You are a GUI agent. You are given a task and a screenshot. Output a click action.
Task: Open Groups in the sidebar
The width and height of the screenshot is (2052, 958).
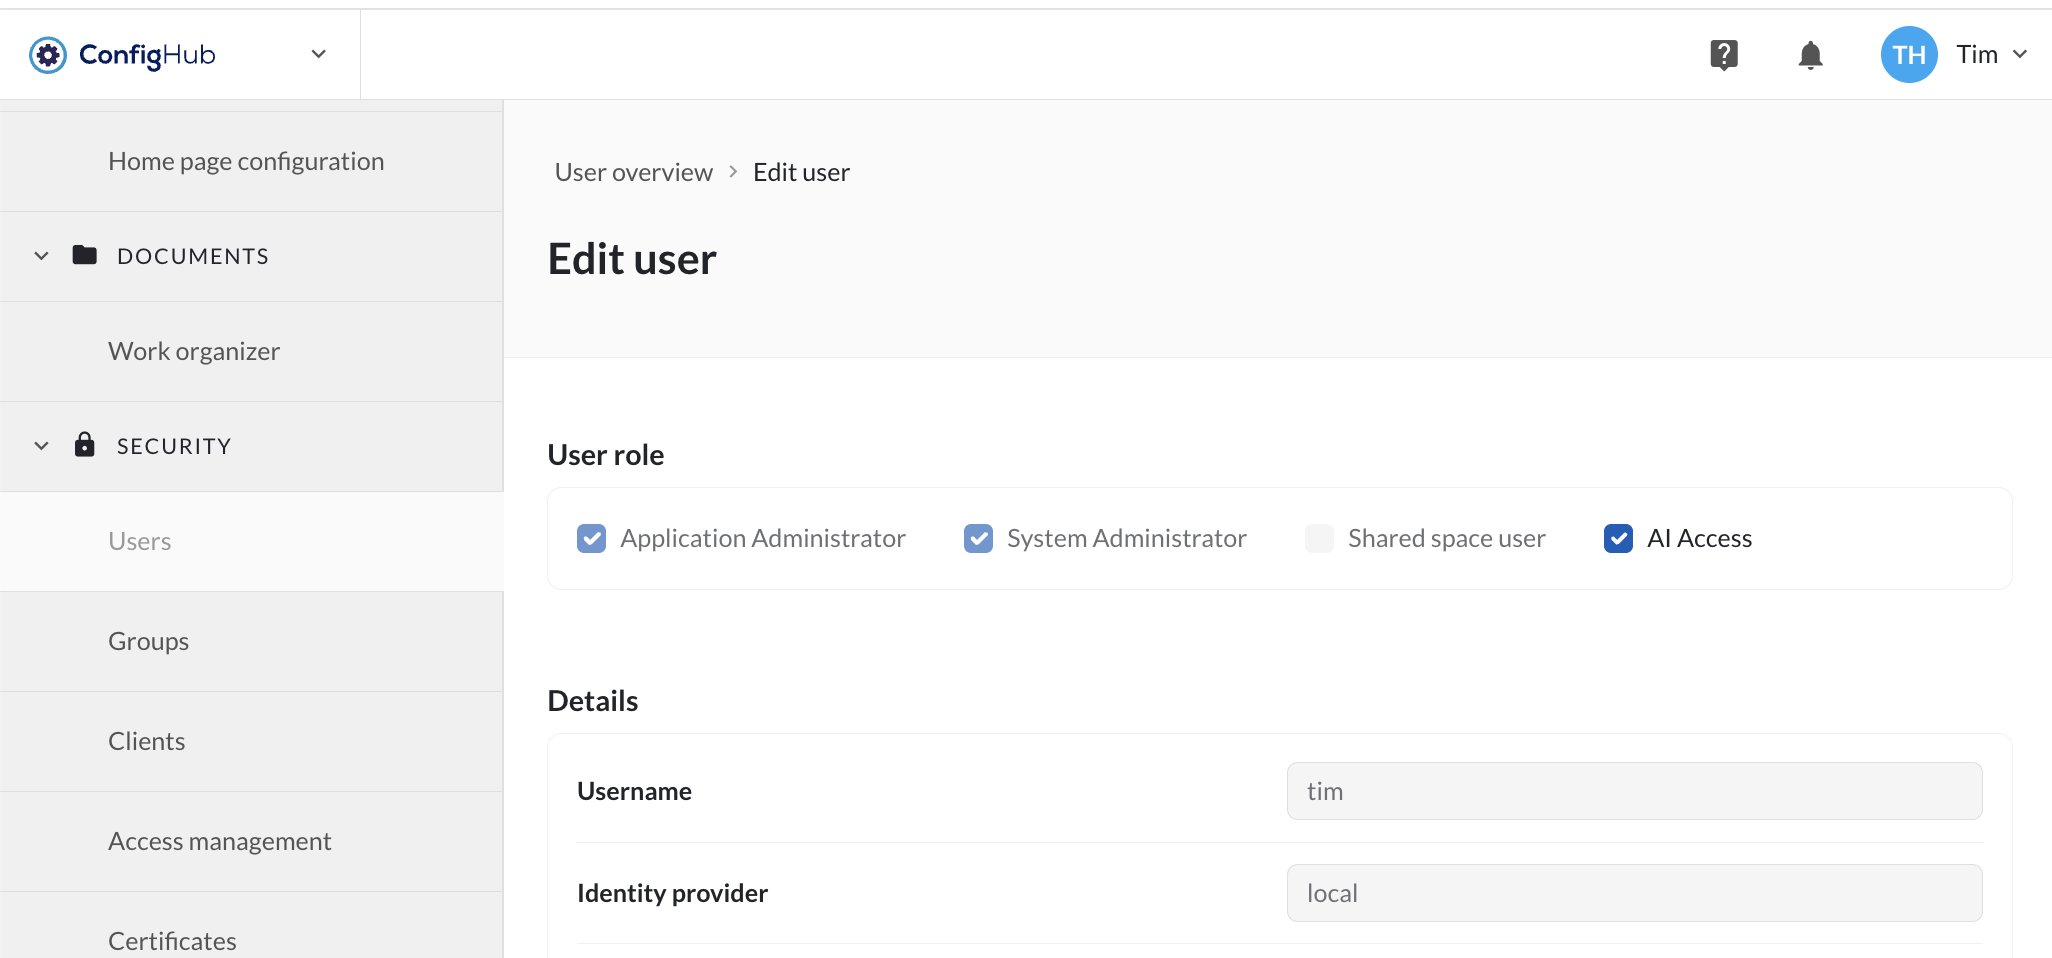click(251, 641)
